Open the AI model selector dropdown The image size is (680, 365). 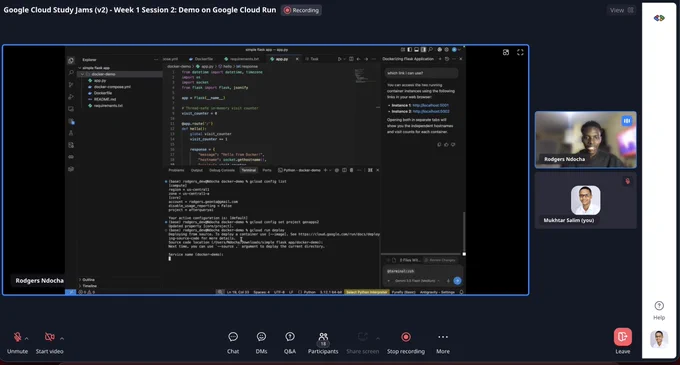click(x=417, y=281)
